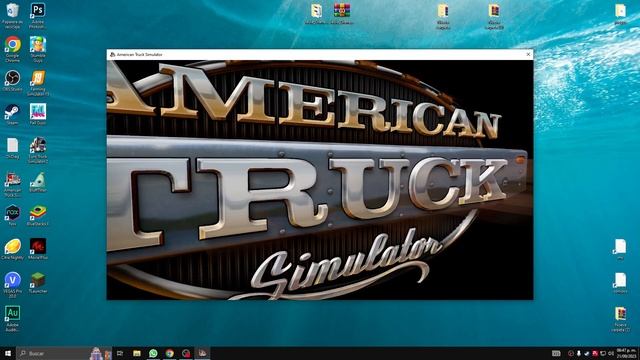Open the Windows Start menu
The width and height of the screenshot is (640, 360).
(x=8, y=353)
